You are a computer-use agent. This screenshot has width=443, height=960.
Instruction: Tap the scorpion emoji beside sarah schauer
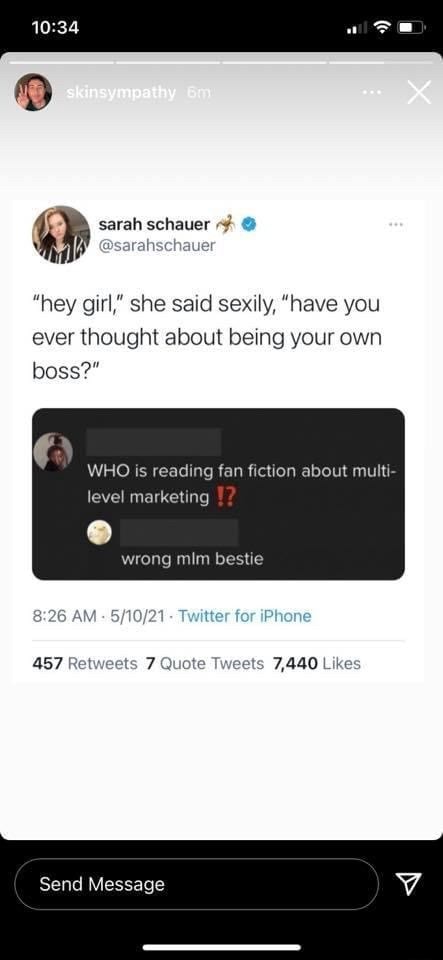pyautogui.click(x=225, y=224)
